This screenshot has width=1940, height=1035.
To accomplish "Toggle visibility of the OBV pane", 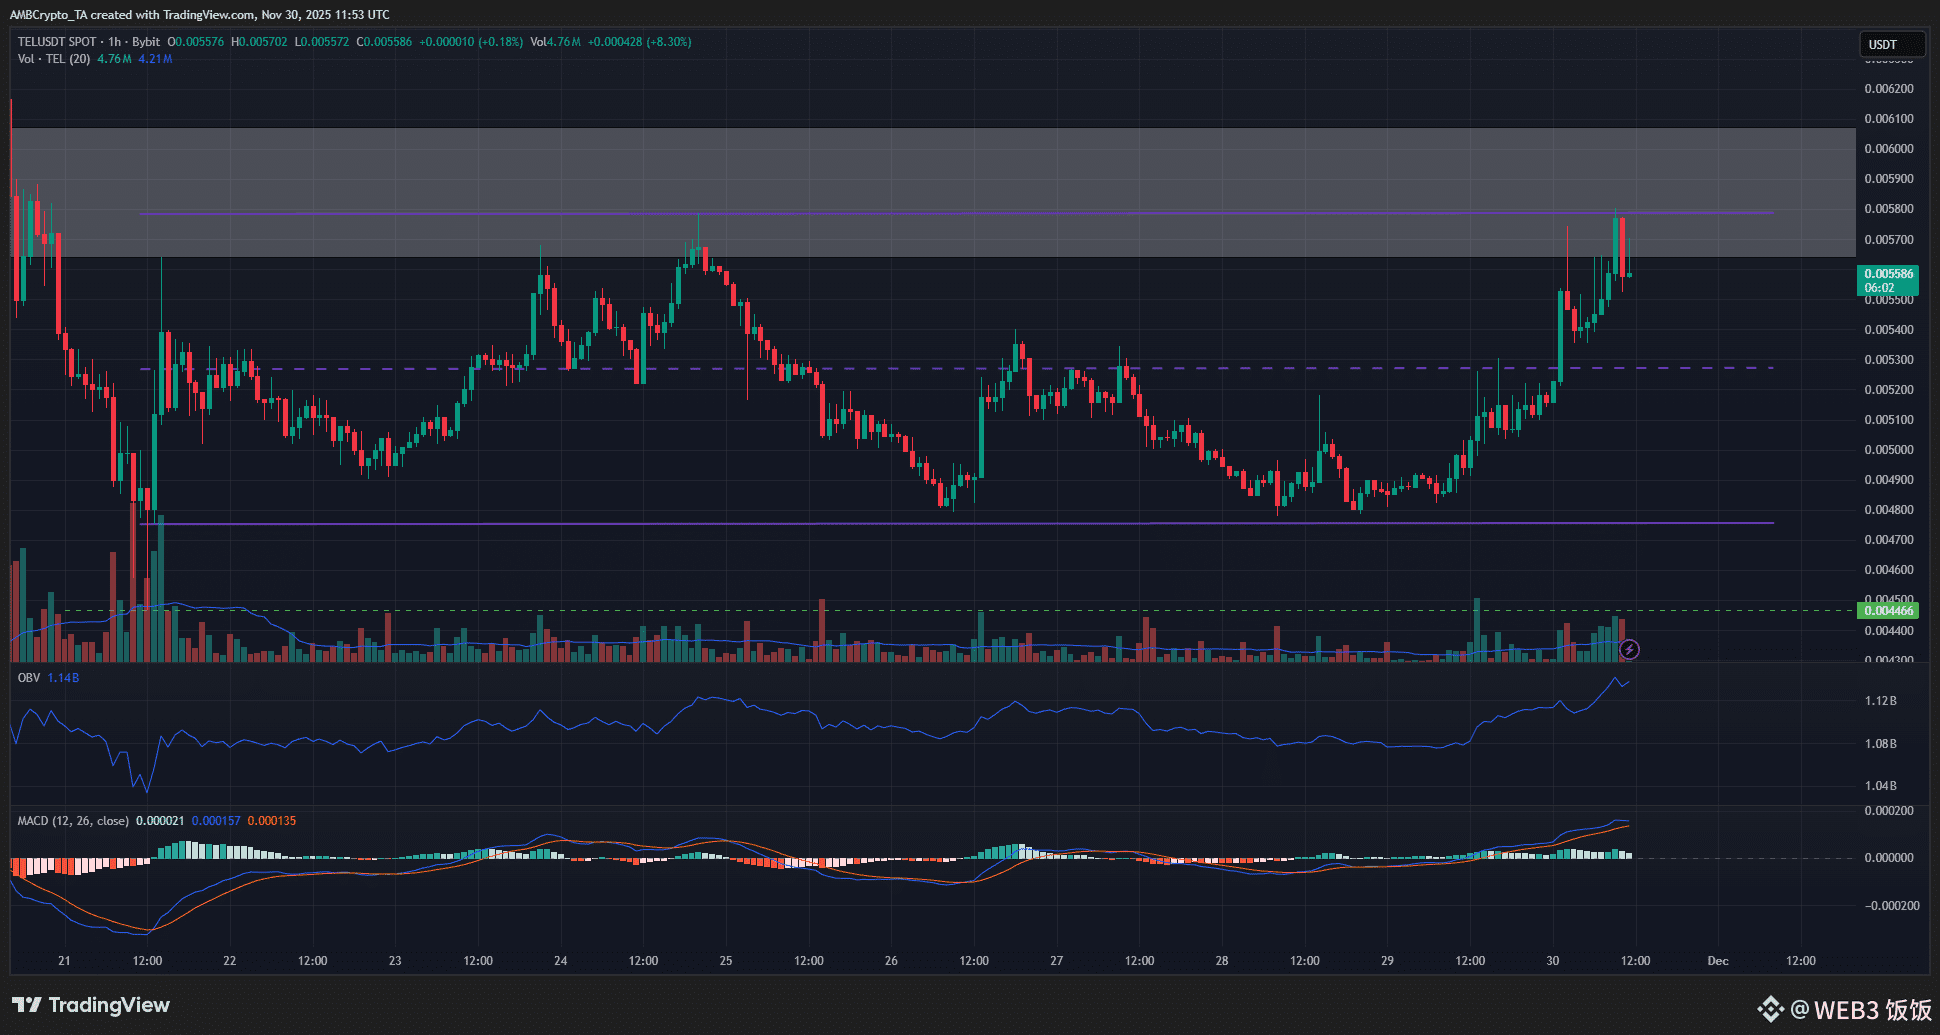I will tap(30, 677).
